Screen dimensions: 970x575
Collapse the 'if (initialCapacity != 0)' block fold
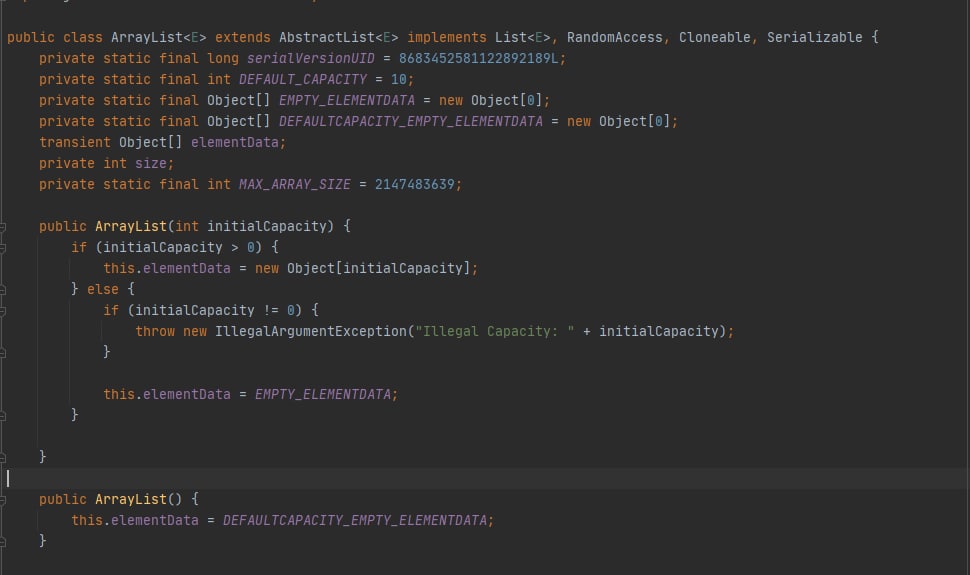coord(2,311)
